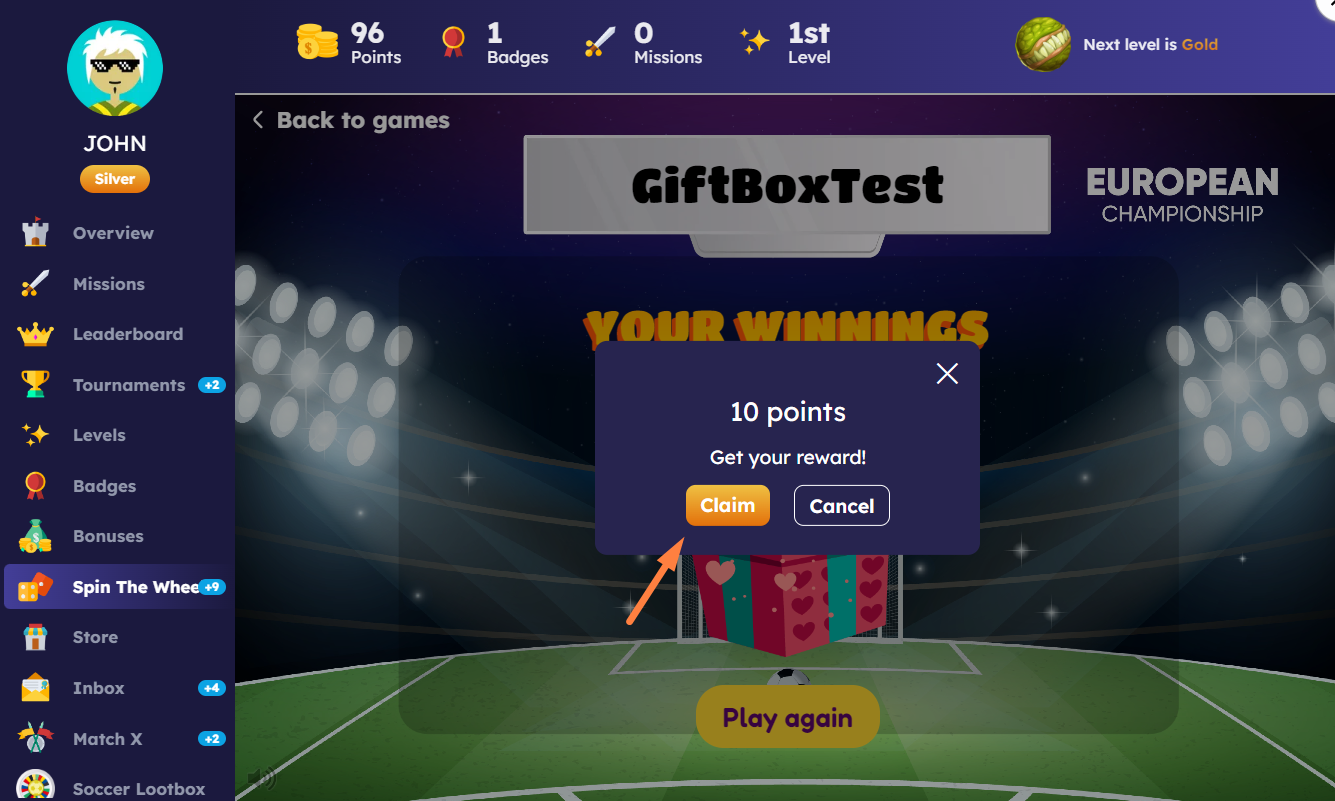Click the Levels sparkle icon in sidebar
This screenshot has width=1335, height=801.
[35, 435]
